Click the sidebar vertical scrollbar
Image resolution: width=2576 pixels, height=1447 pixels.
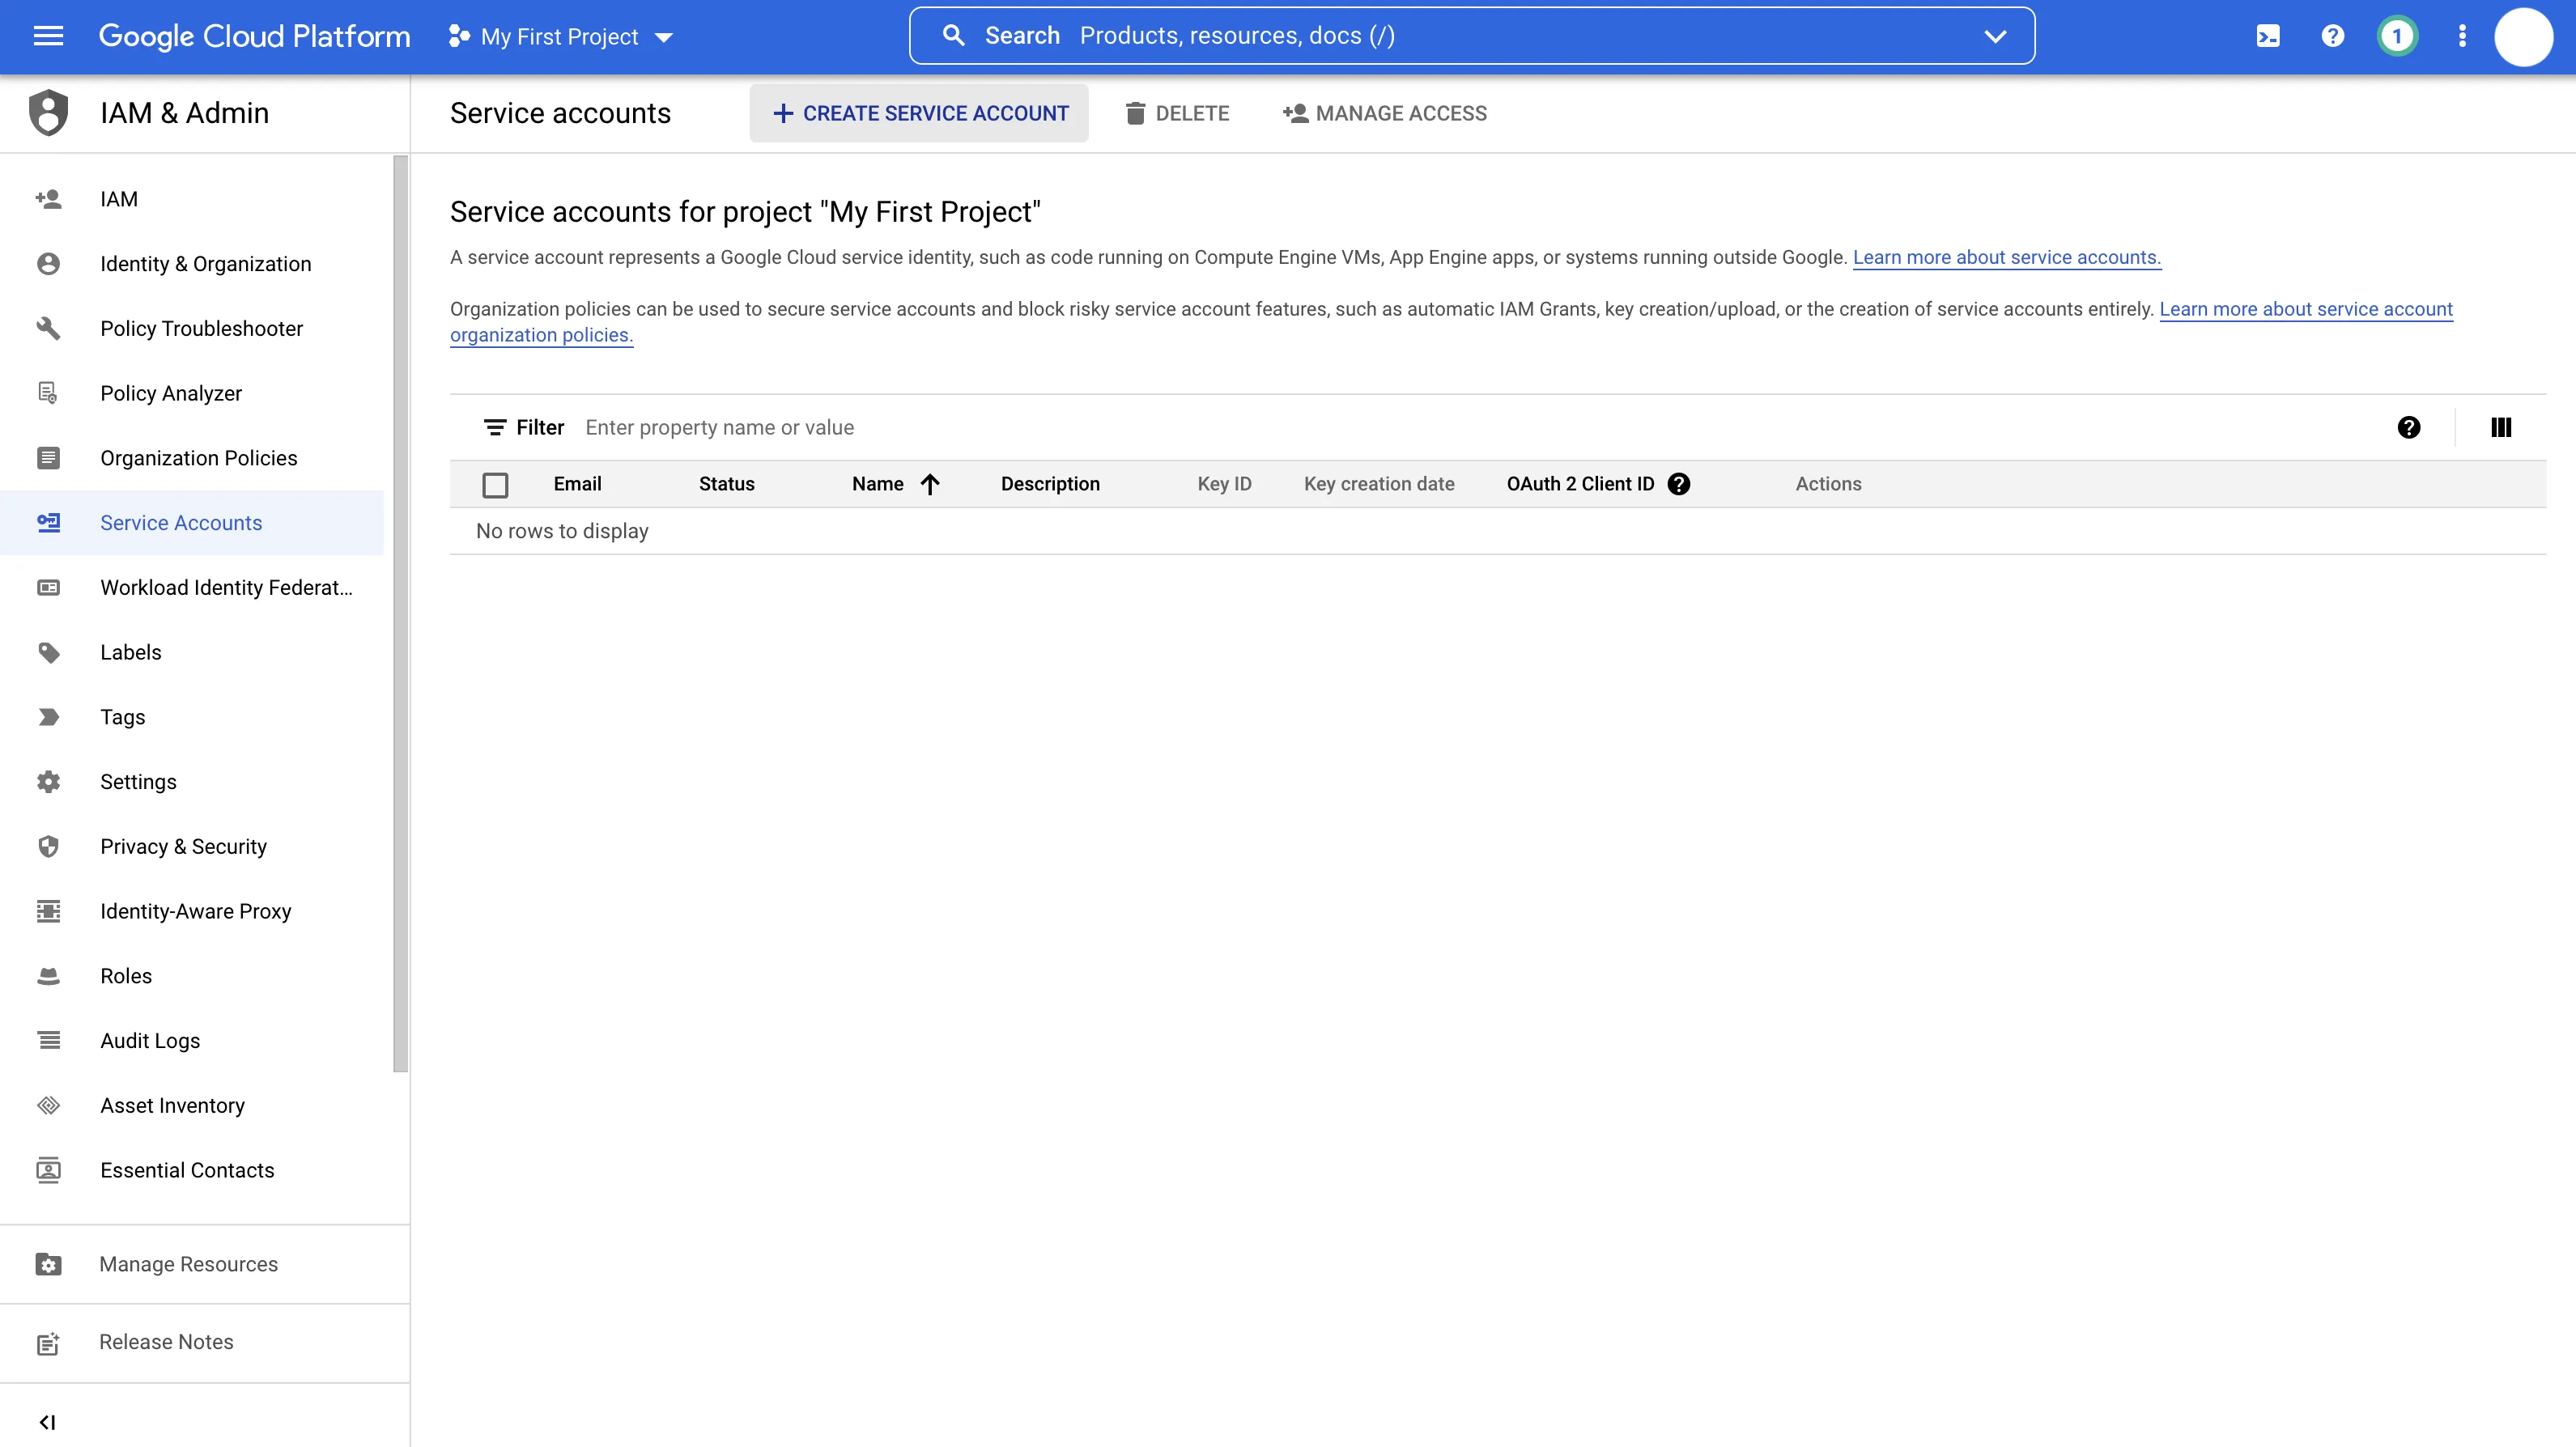click(x=401, y=612)
